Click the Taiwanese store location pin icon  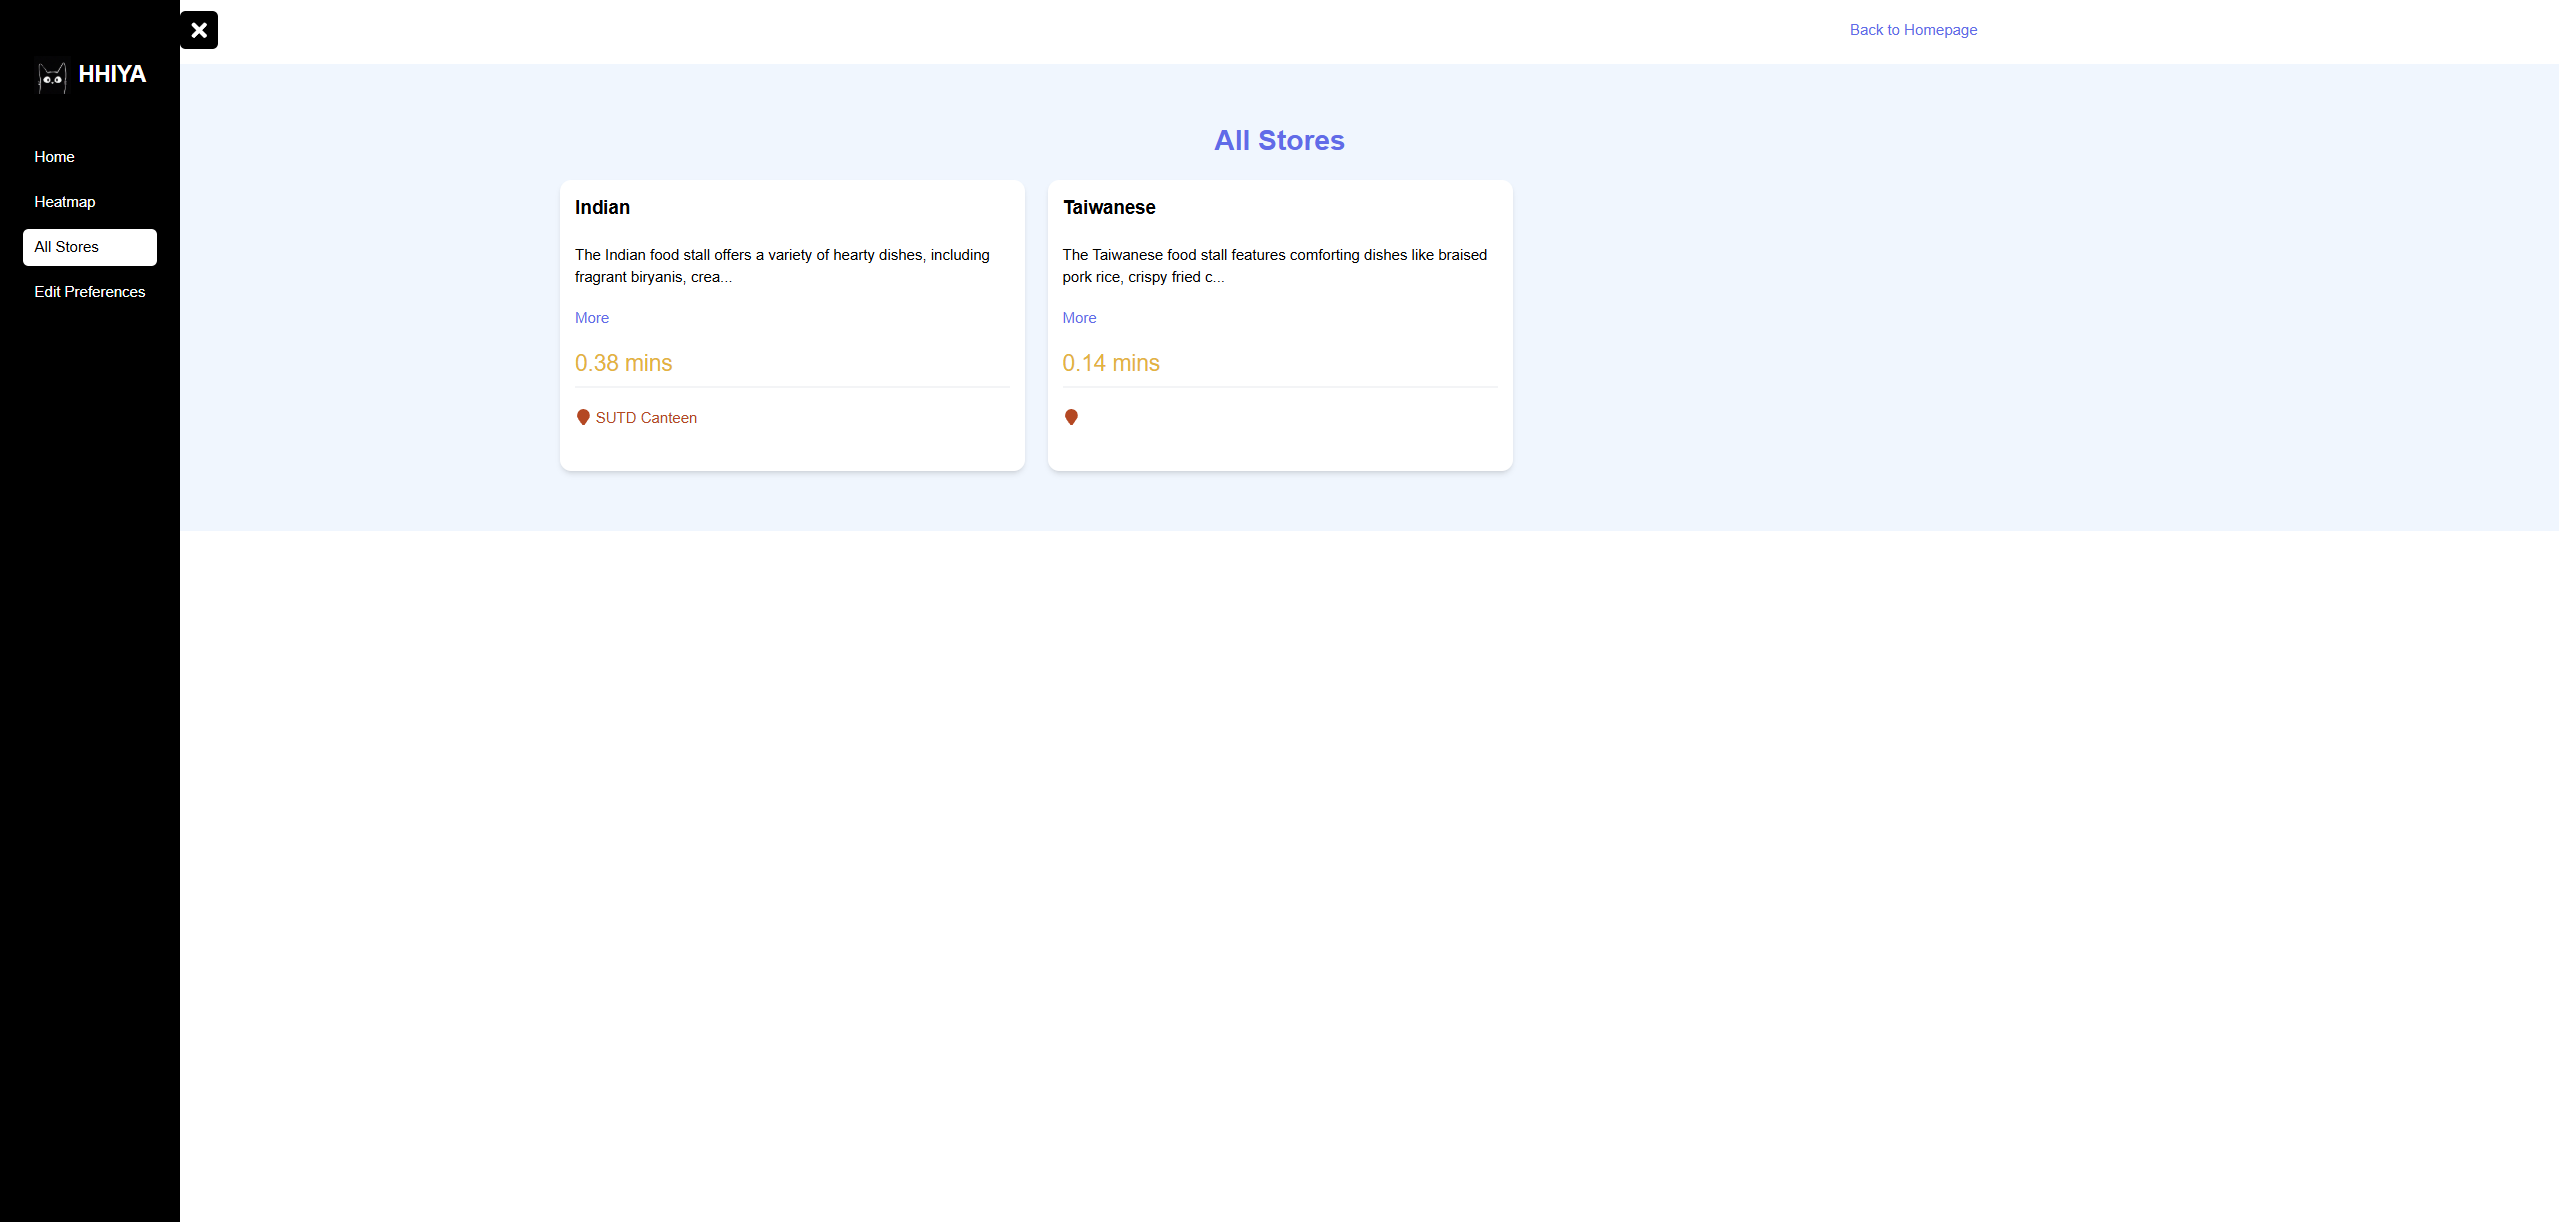pos(1071,417)
